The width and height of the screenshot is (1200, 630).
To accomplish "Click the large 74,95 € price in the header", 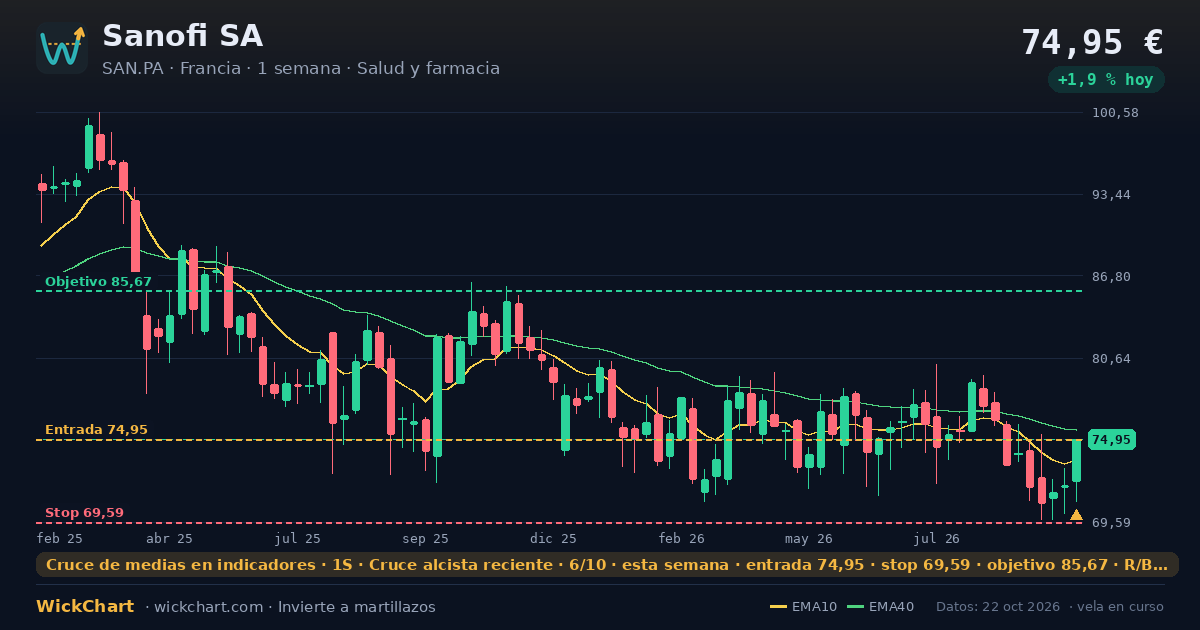I will coord(1092,42).
